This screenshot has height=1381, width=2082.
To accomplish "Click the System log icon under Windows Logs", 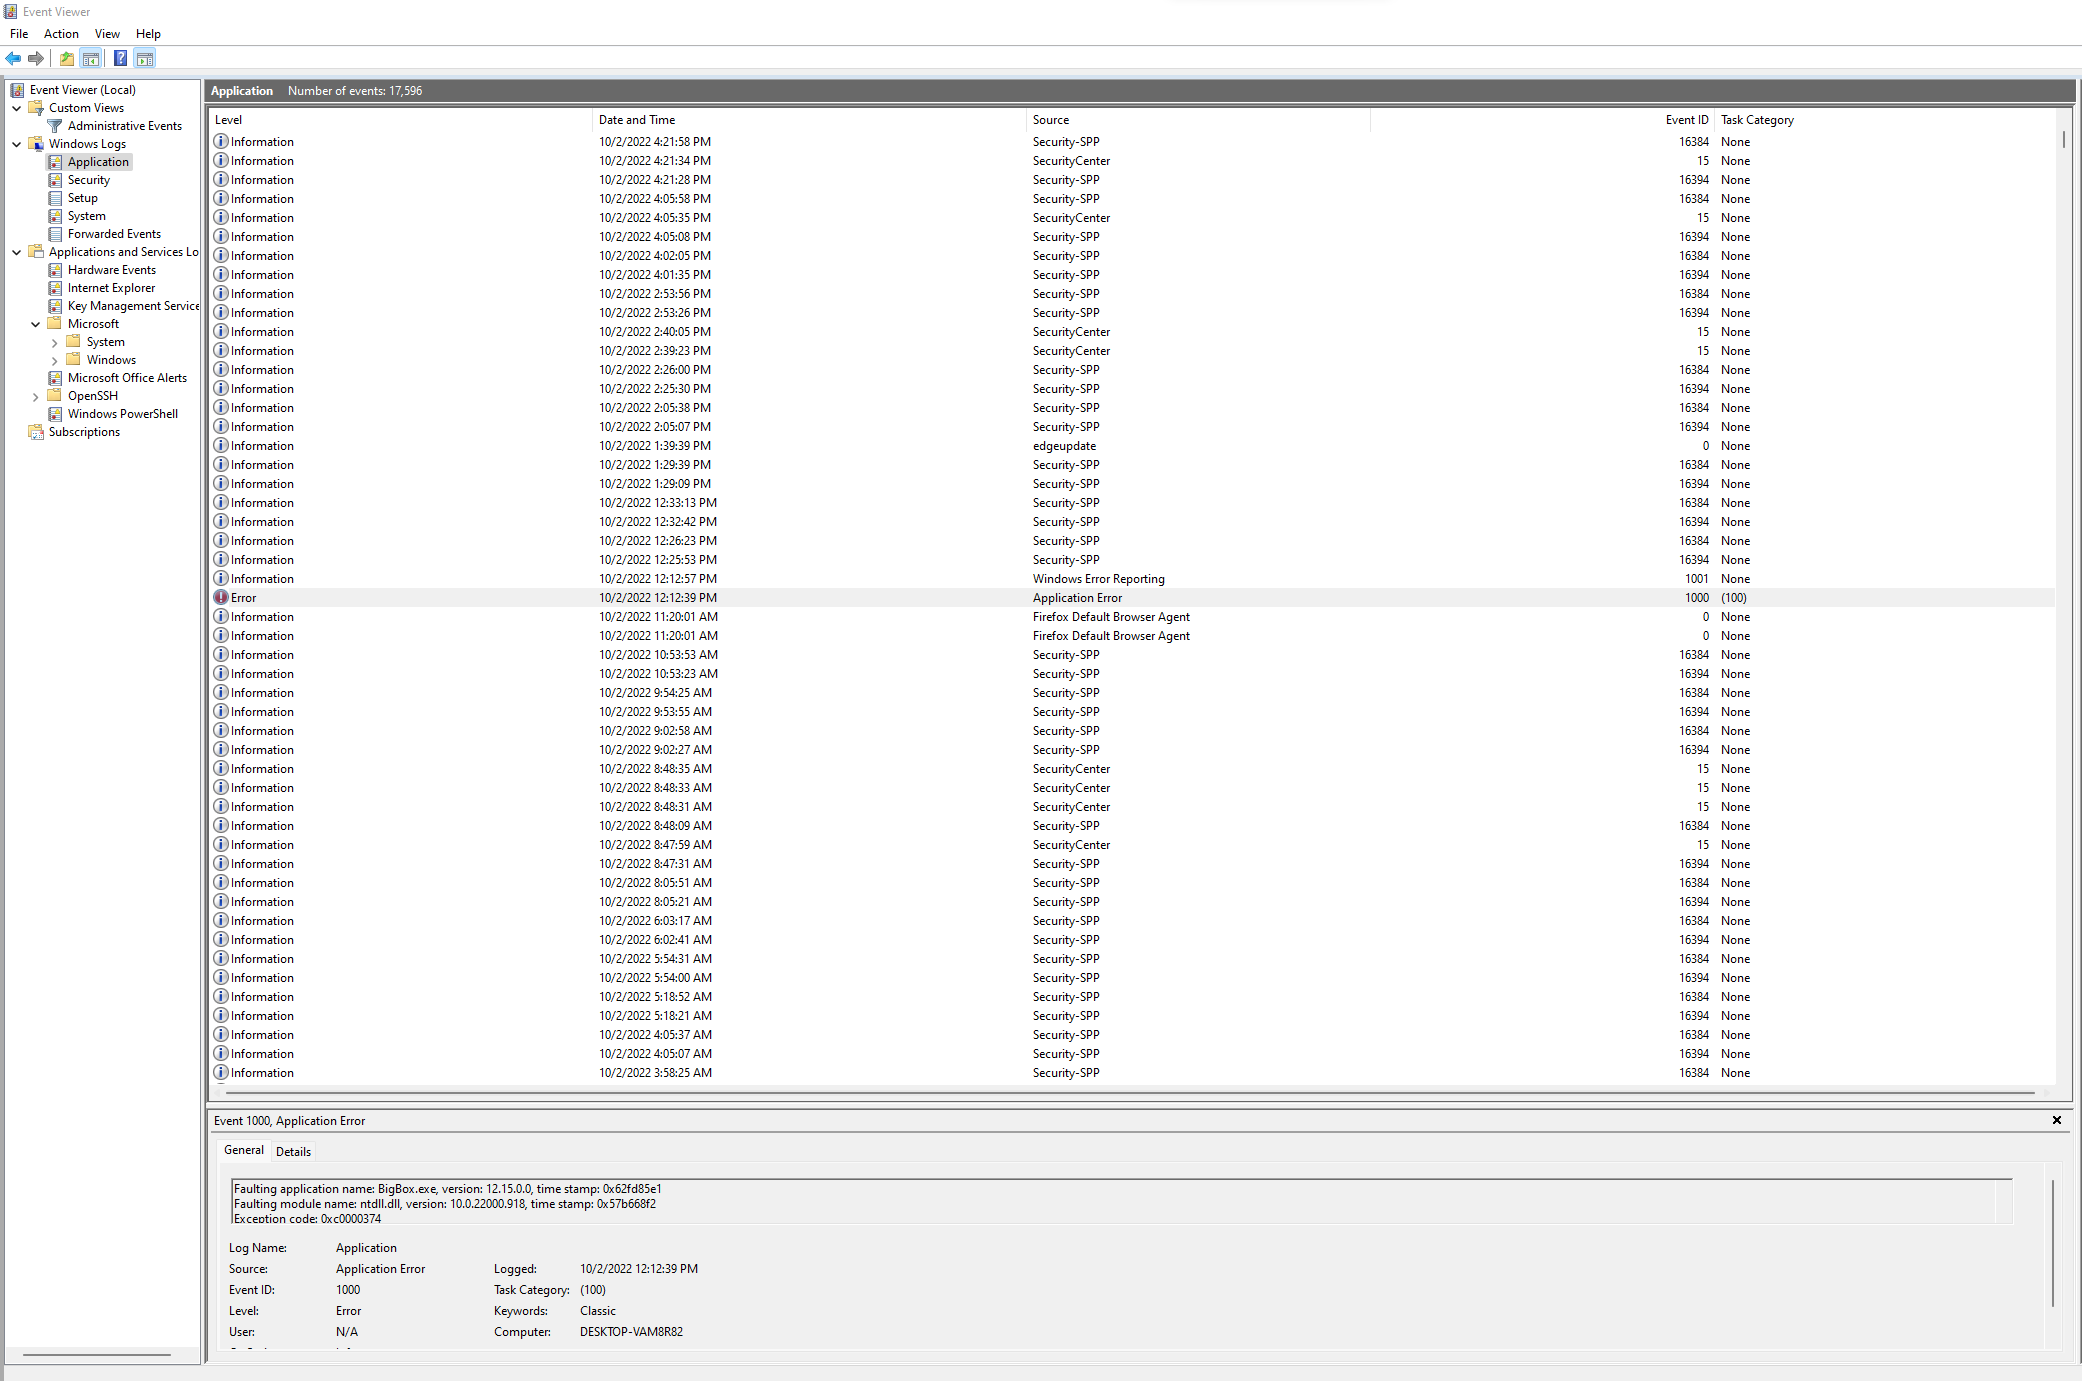I will point(55,216).
